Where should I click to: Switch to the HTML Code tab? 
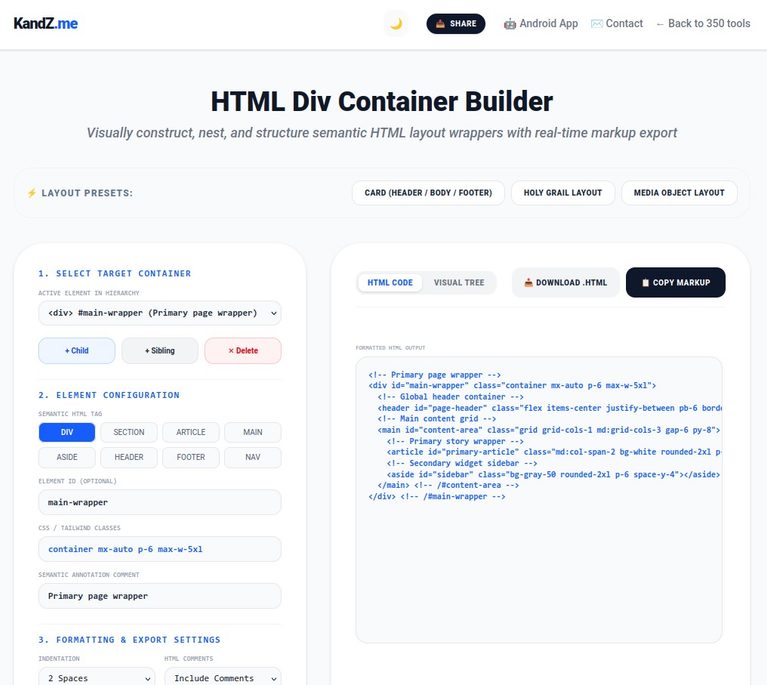[x=390, y=283]
